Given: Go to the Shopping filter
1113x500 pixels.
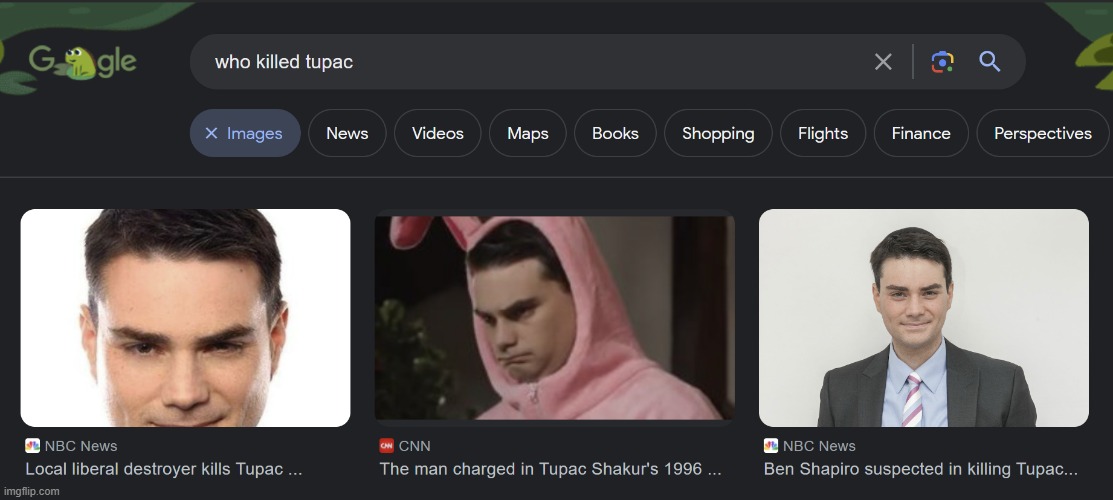Looking at the screenshot, I should [718, 134].
